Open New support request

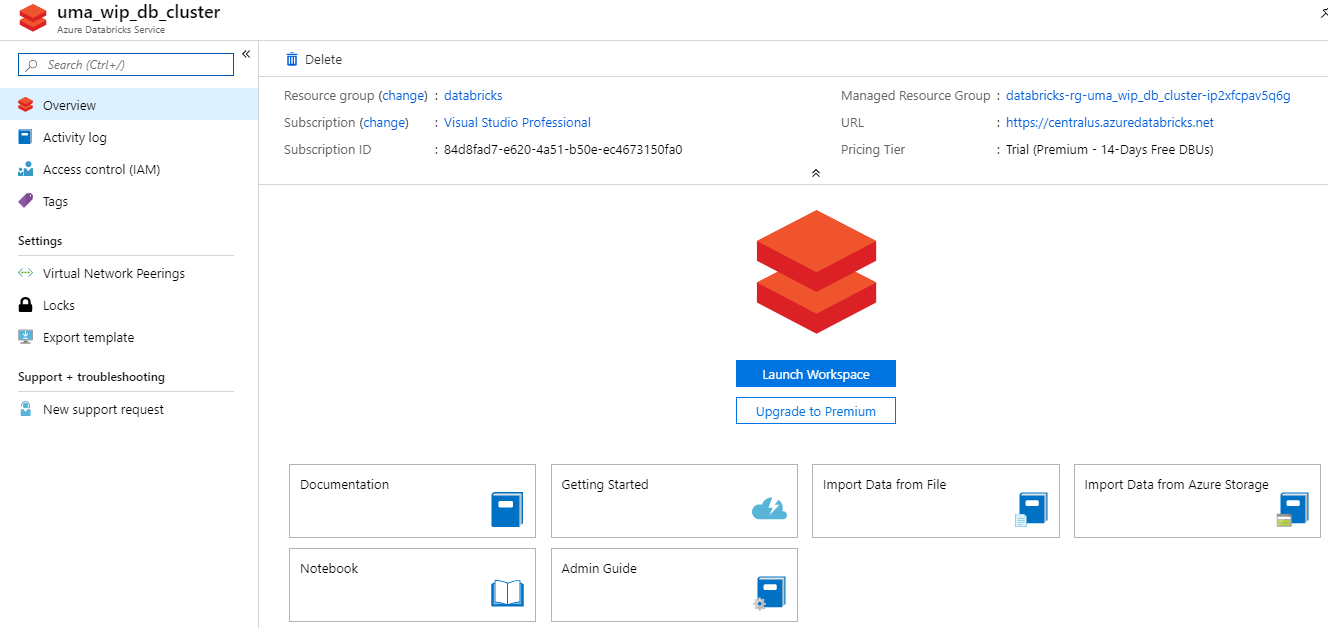point(129,409)
